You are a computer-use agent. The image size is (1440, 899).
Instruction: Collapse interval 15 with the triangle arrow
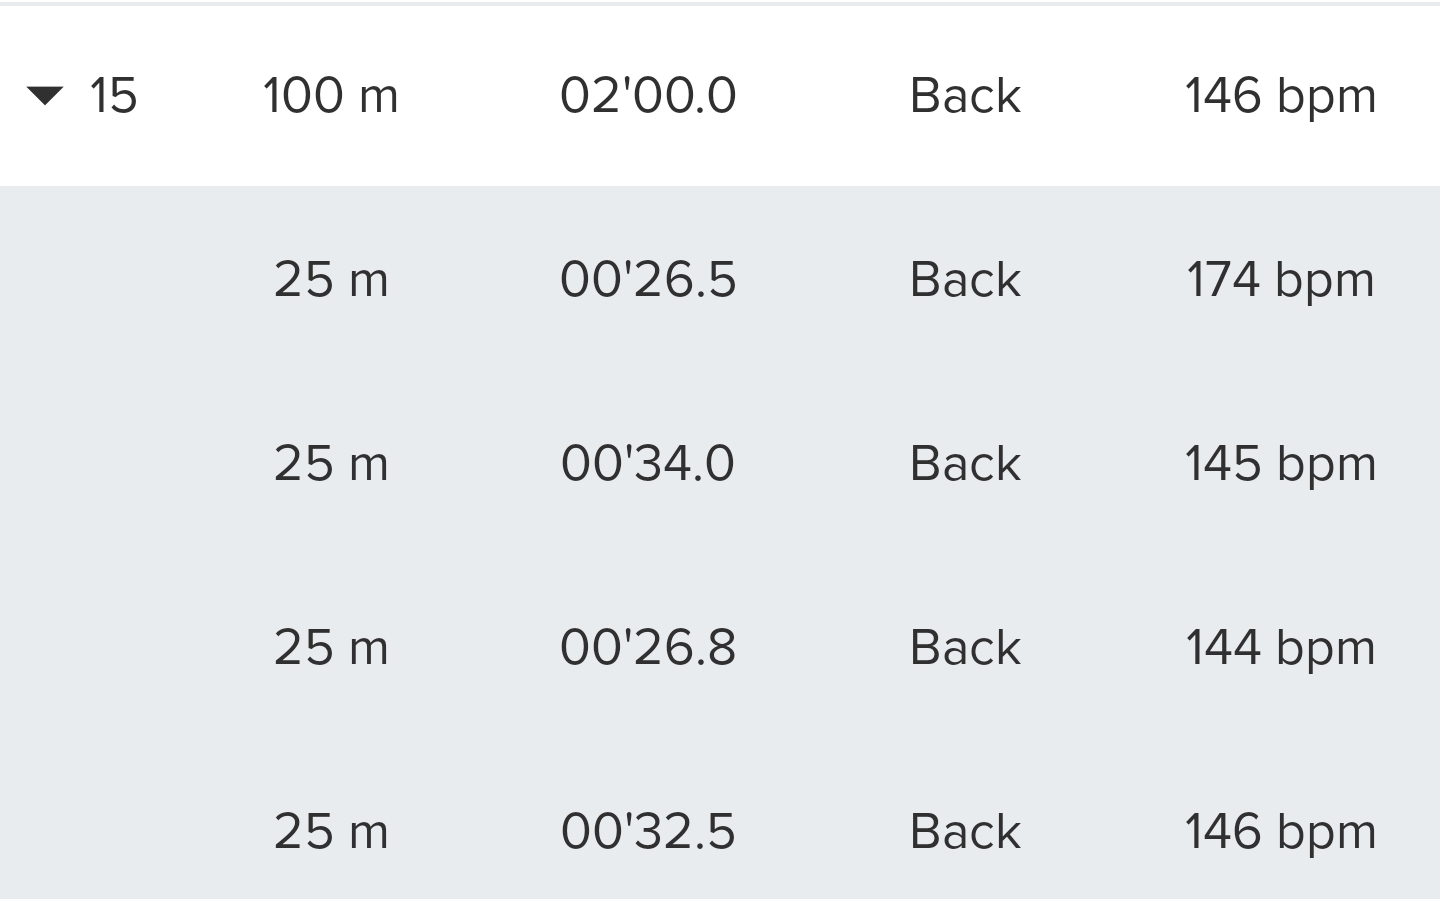coord(45,96)
